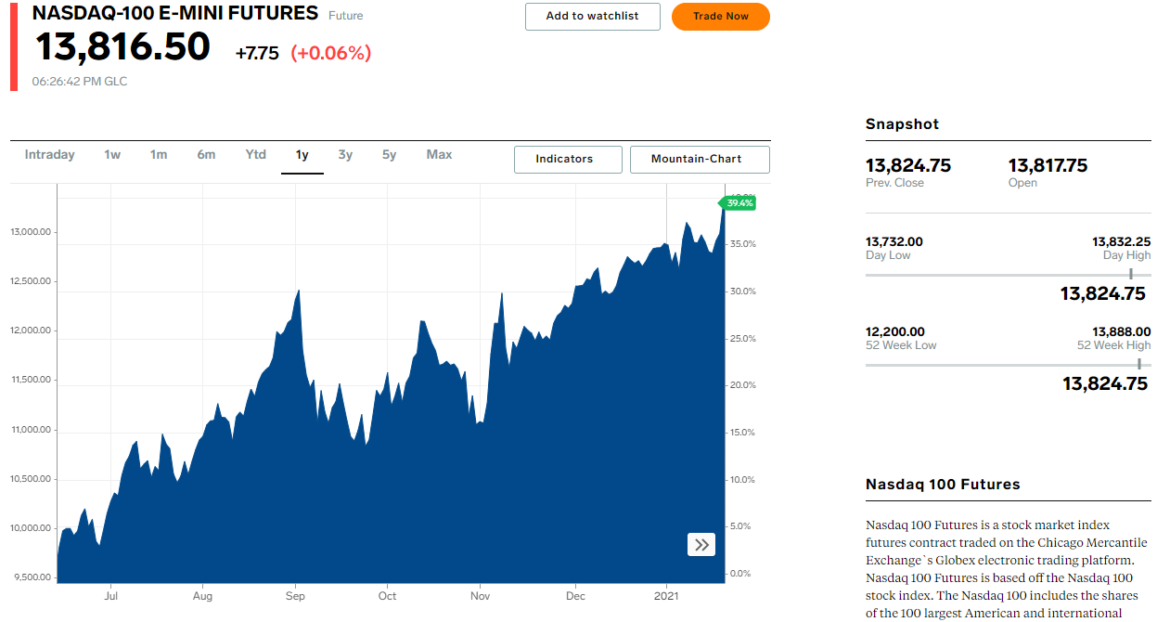
Task: Click the Prev. Close value 13,824.75
Action: 908,165
